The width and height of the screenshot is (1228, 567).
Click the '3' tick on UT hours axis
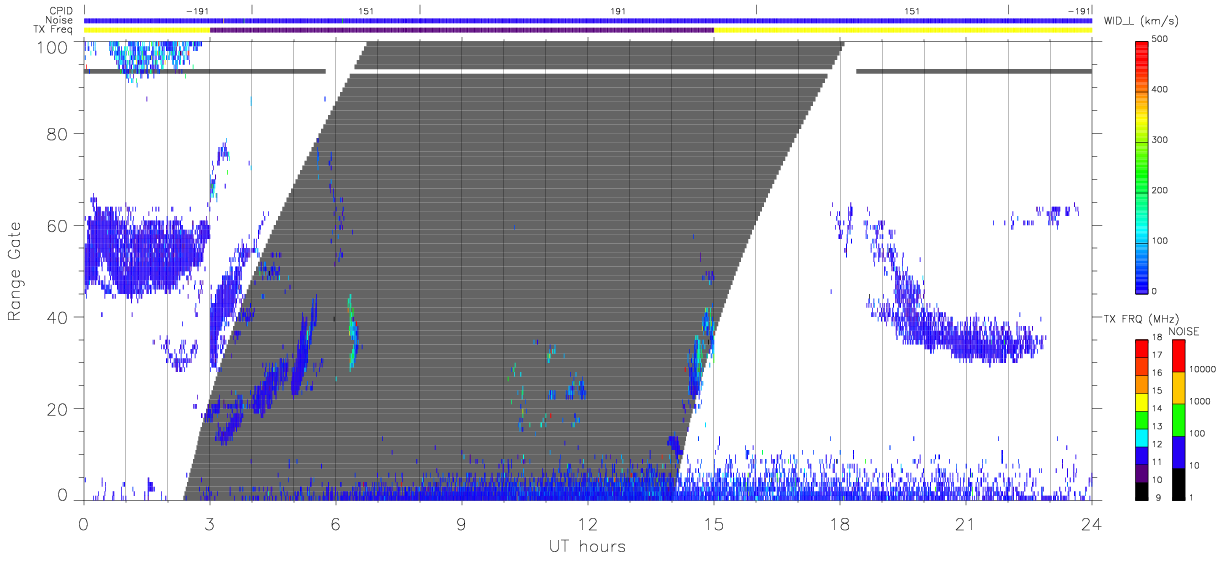pyautogui.click(x=209, y=522)
